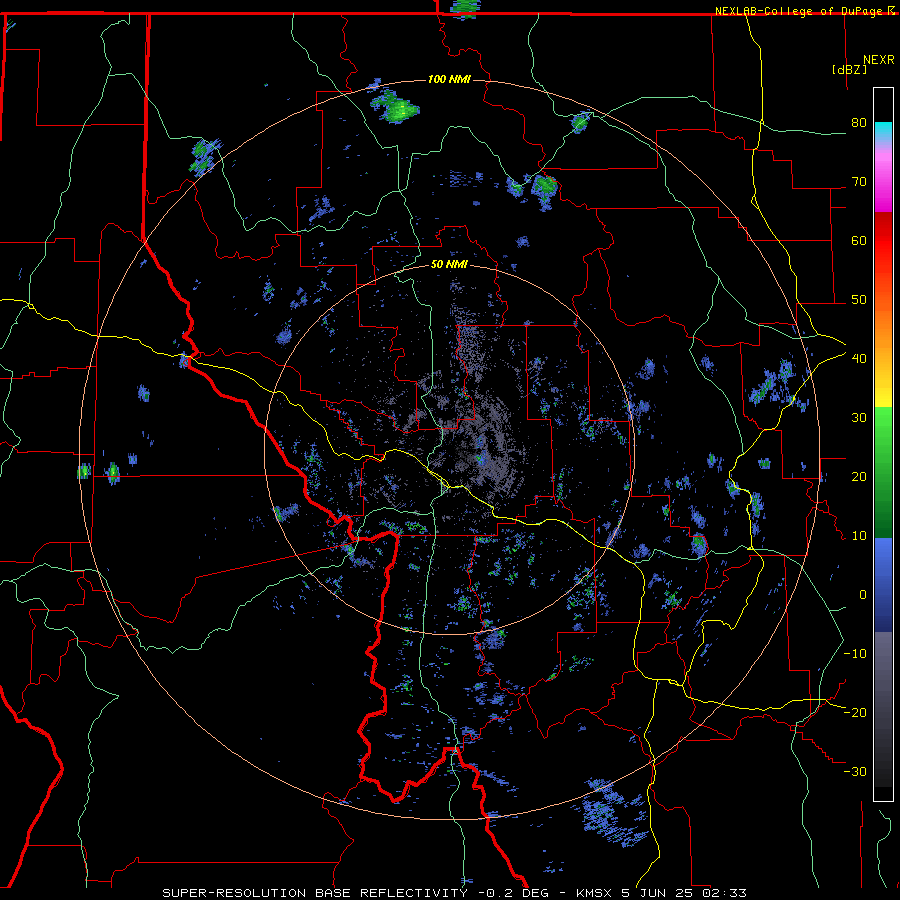The image size is (900, 900).
Task: Click the 10 dBZ scale value
Action: (x=859, y=536)
